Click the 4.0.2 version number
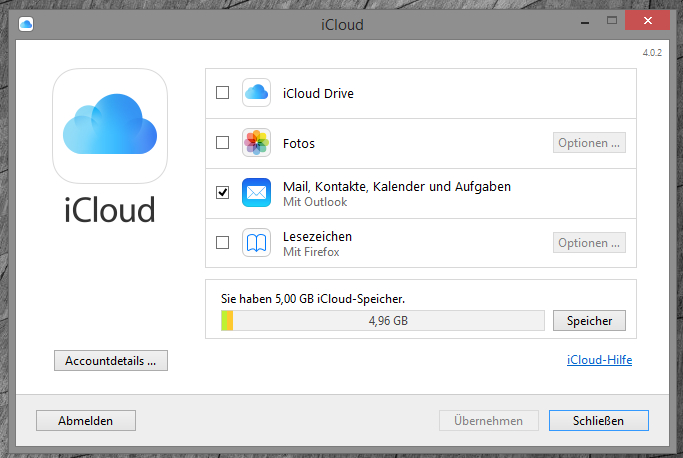 (652, 53)
